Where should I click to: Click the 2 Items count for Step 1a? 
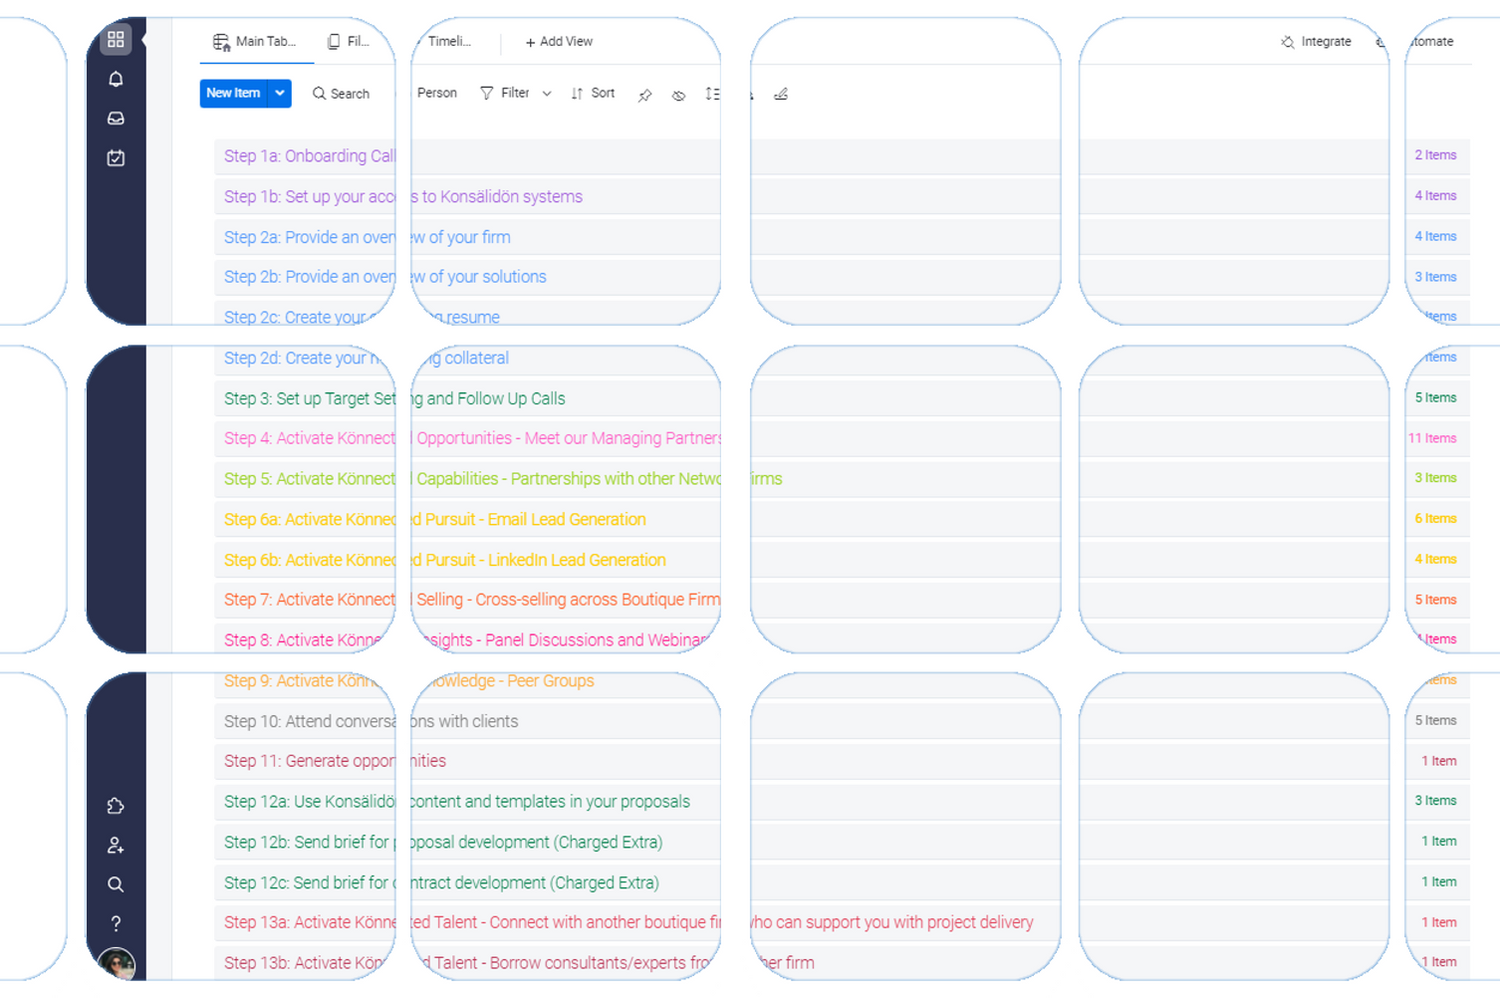click(x=1435, y=155)
